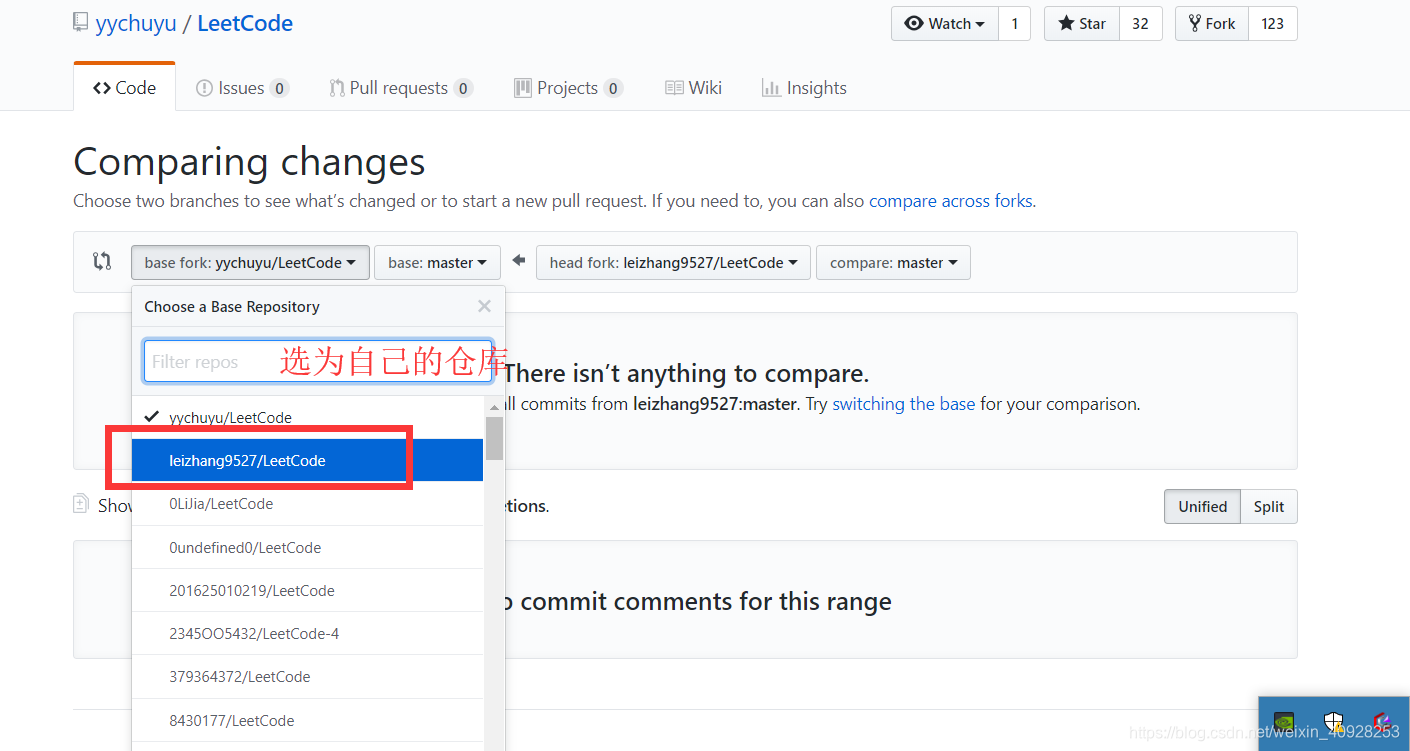Select 2345OO5432/LeetCode-4 from the list

tap(307, 633)
